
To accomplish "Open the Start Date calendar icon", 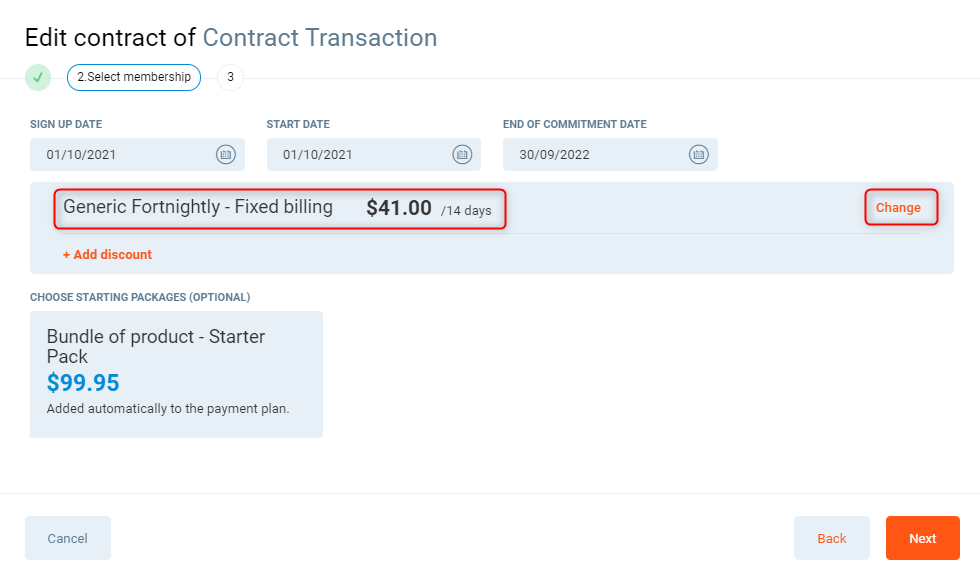I will (462, 154).
